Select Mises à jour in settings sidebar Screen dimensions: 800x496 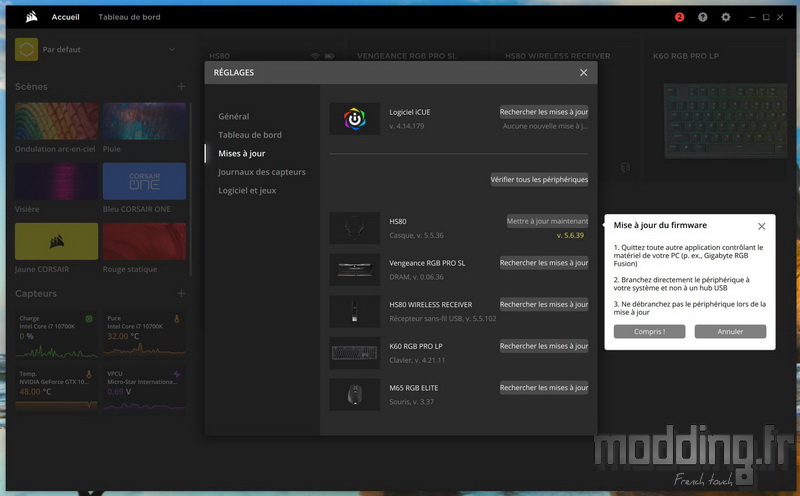coord(242,153)
